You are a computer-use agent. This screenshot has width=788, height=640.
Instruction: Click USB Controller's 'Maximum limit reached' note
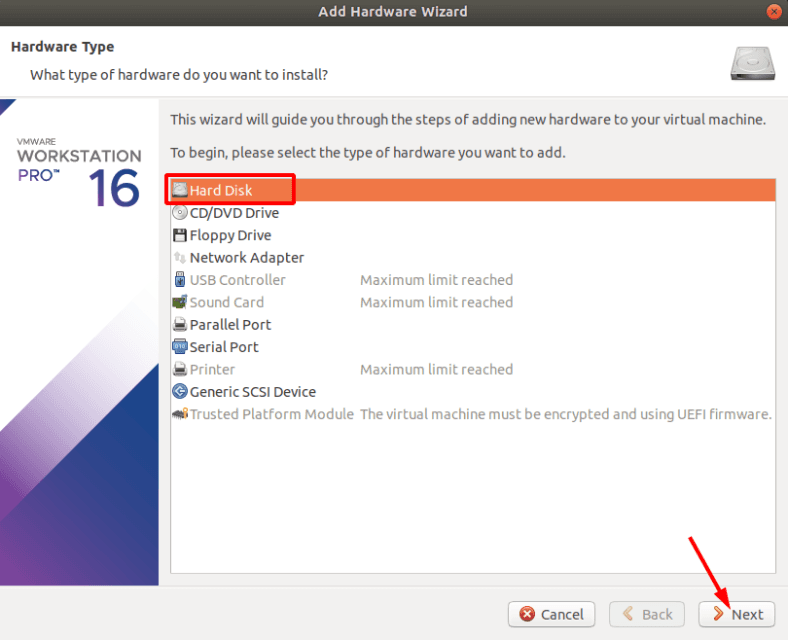pos(436,280)
